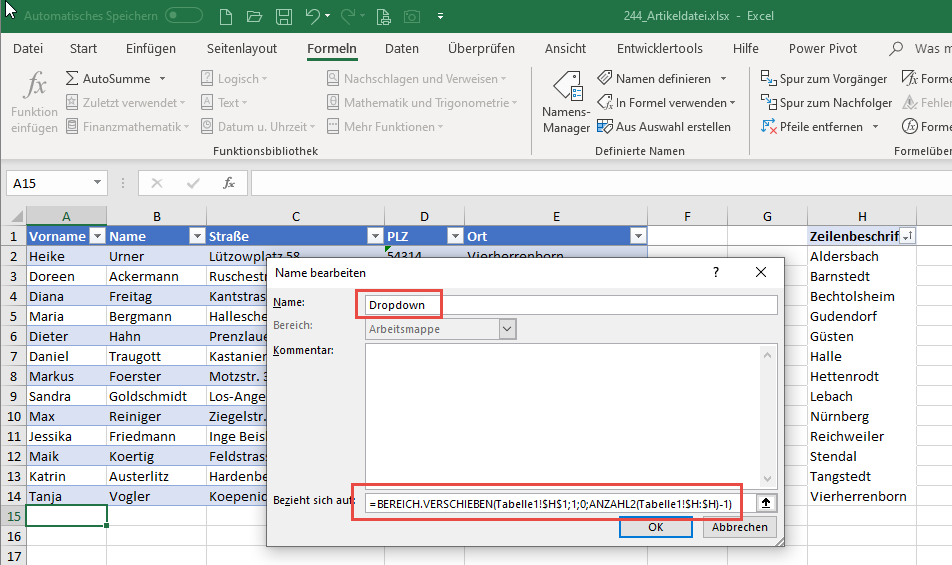Image resolution: width=952 pixels, height=565 pixels.
Task: Expand the Namen definieren dropdown arrow
Action: click(723, 79)
